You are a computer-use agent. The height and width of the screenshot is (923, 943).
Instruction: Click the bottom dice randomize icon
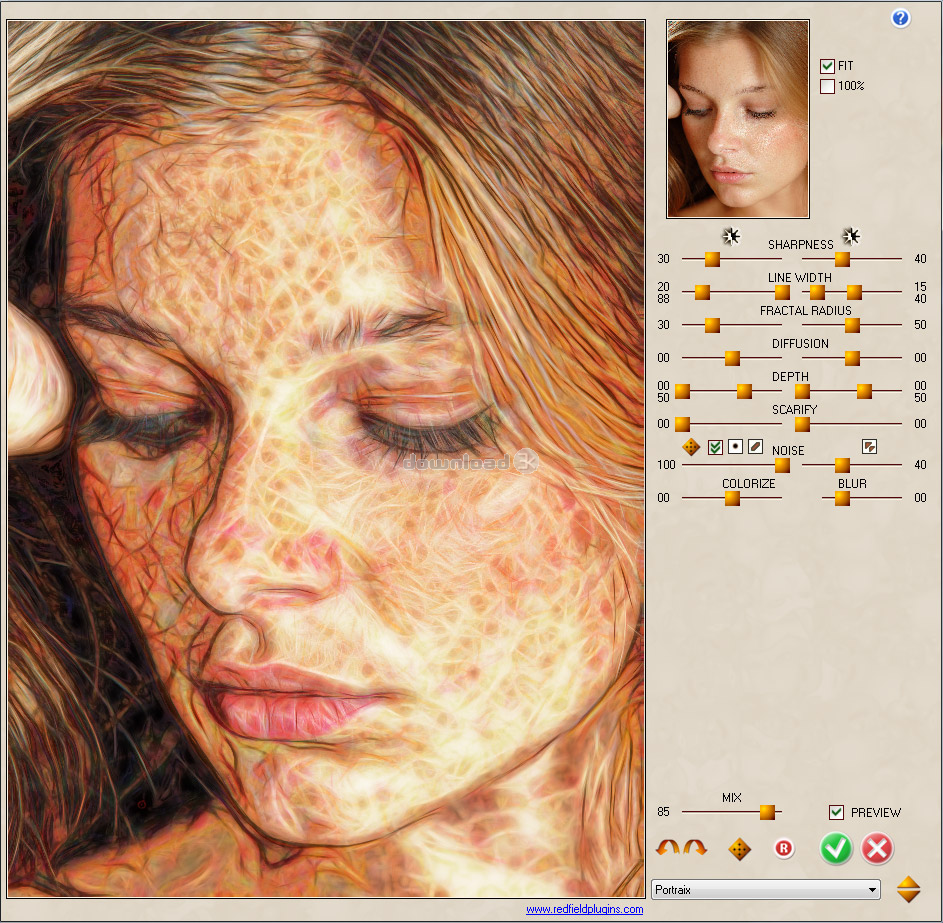coord(739,849)
